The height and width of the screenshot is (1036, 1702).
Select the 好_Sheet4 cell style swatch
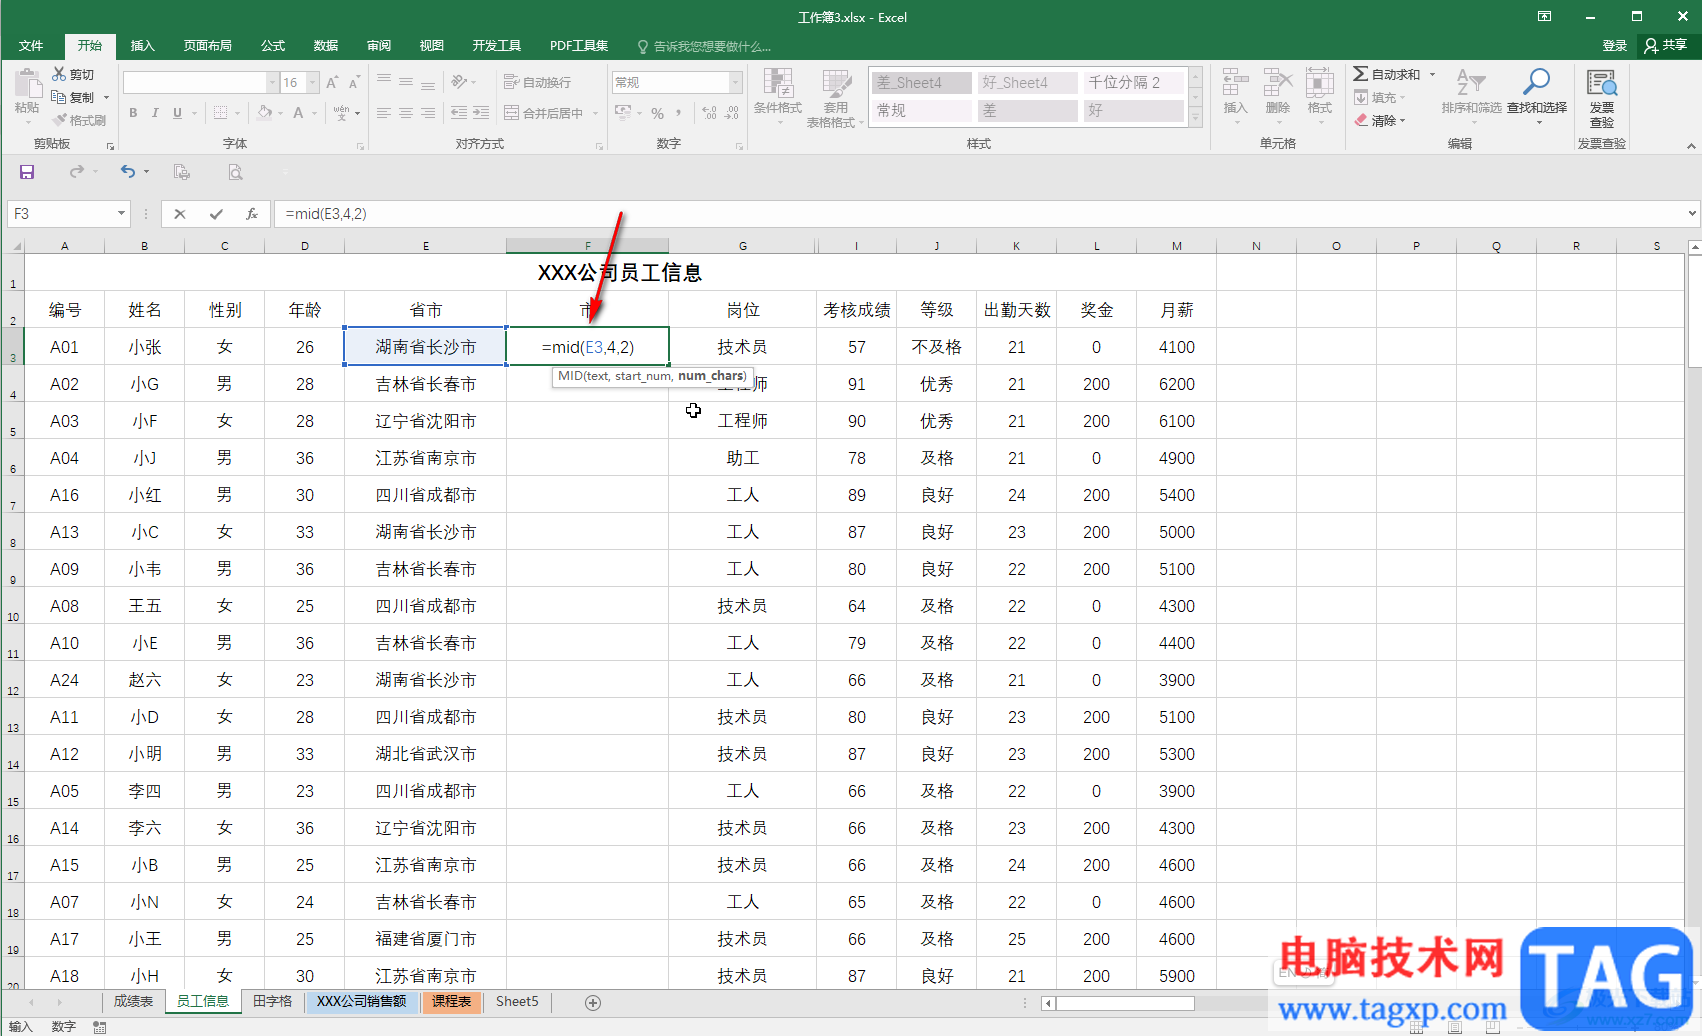coord(1026,83)
